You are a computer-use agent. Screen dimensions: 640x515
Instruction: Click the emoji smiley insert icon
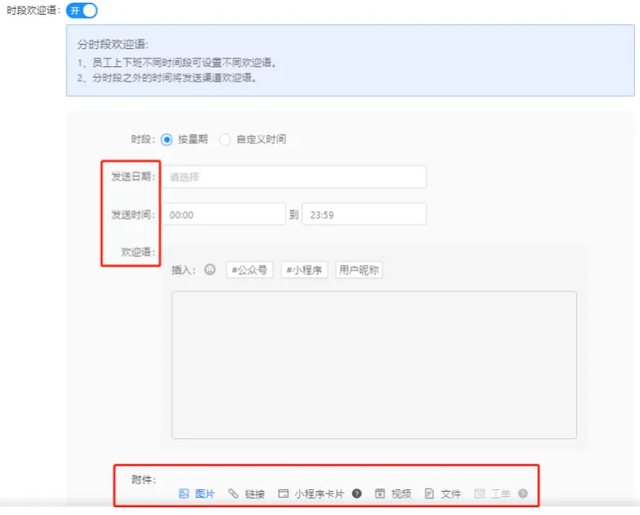[x=210, y=270]
